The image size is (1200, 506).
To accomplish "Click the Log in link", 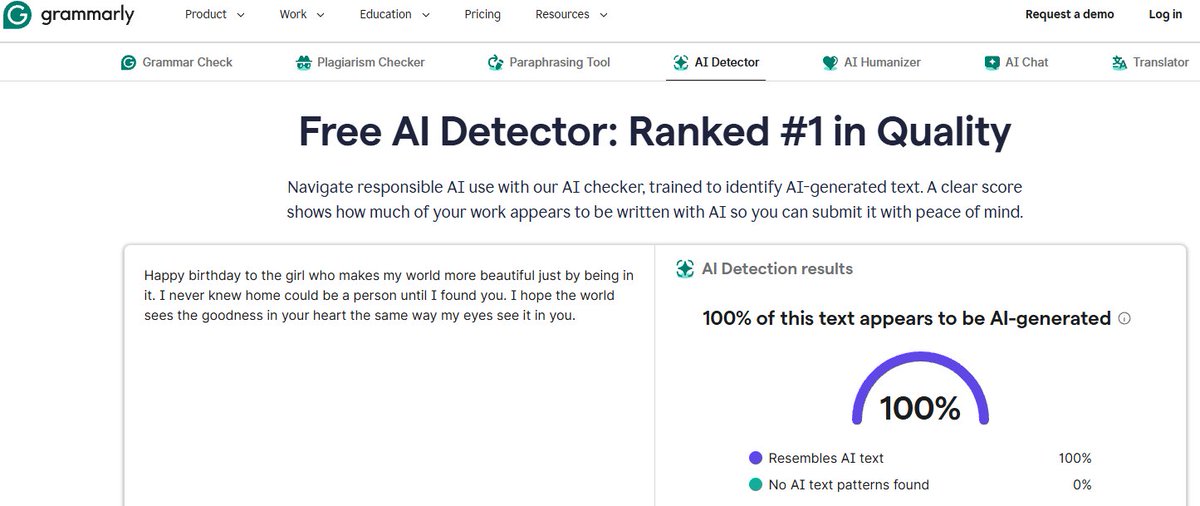I will (1165, 15).
